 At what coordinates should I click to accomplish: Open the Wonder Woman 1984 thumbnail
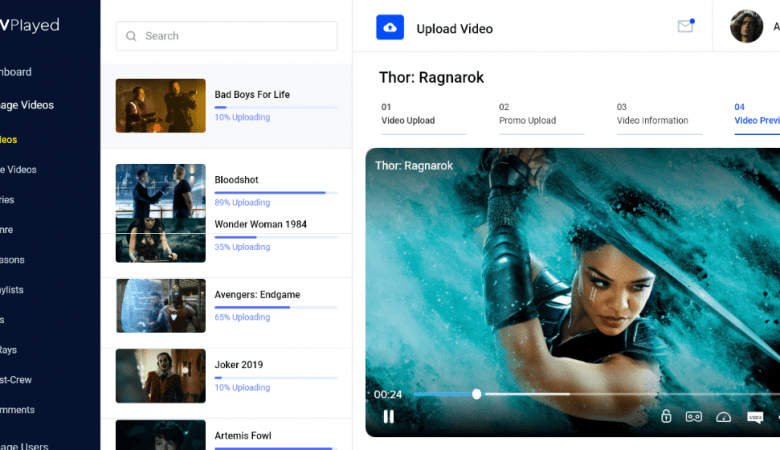pyautogui.click(x=161, y=240)
